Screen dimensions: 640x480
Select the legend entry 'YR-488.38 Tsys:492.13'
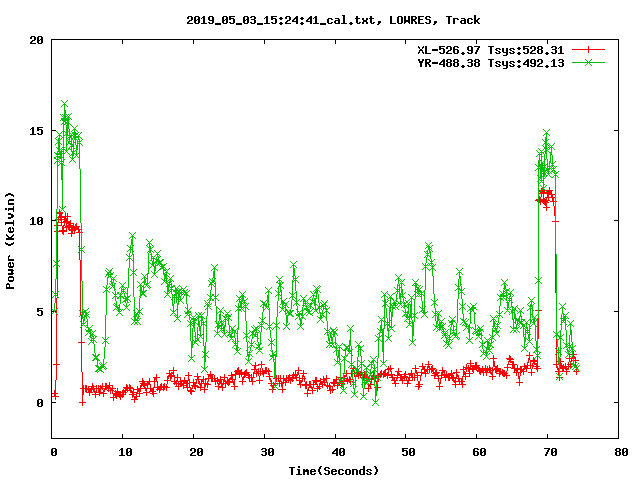pyautogui.click(x=491, y=63)
